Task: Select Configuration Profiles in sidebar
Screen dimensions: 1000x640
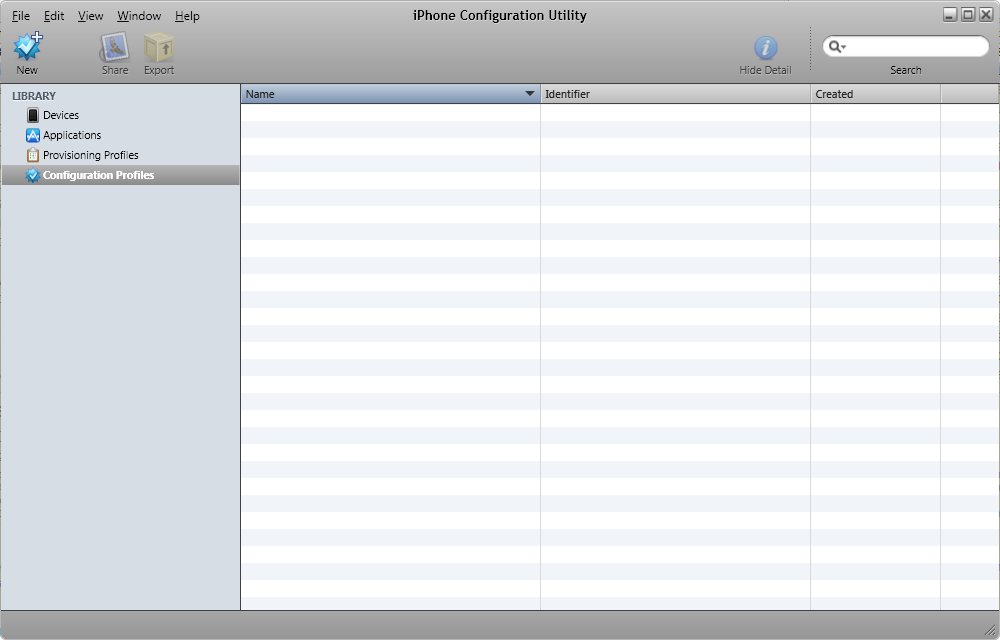Action: [x=98, y=176]
